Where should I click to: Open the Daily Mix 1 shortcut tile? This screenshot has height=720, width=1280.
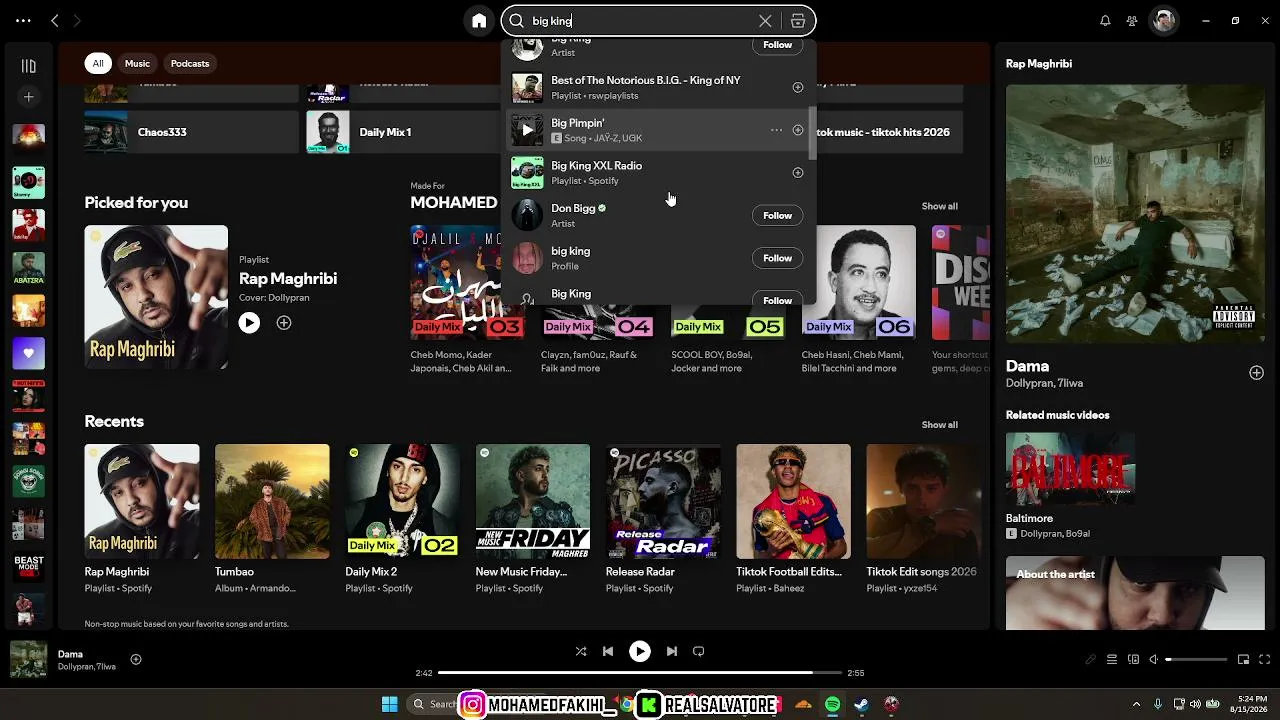[x=402, y=132]
